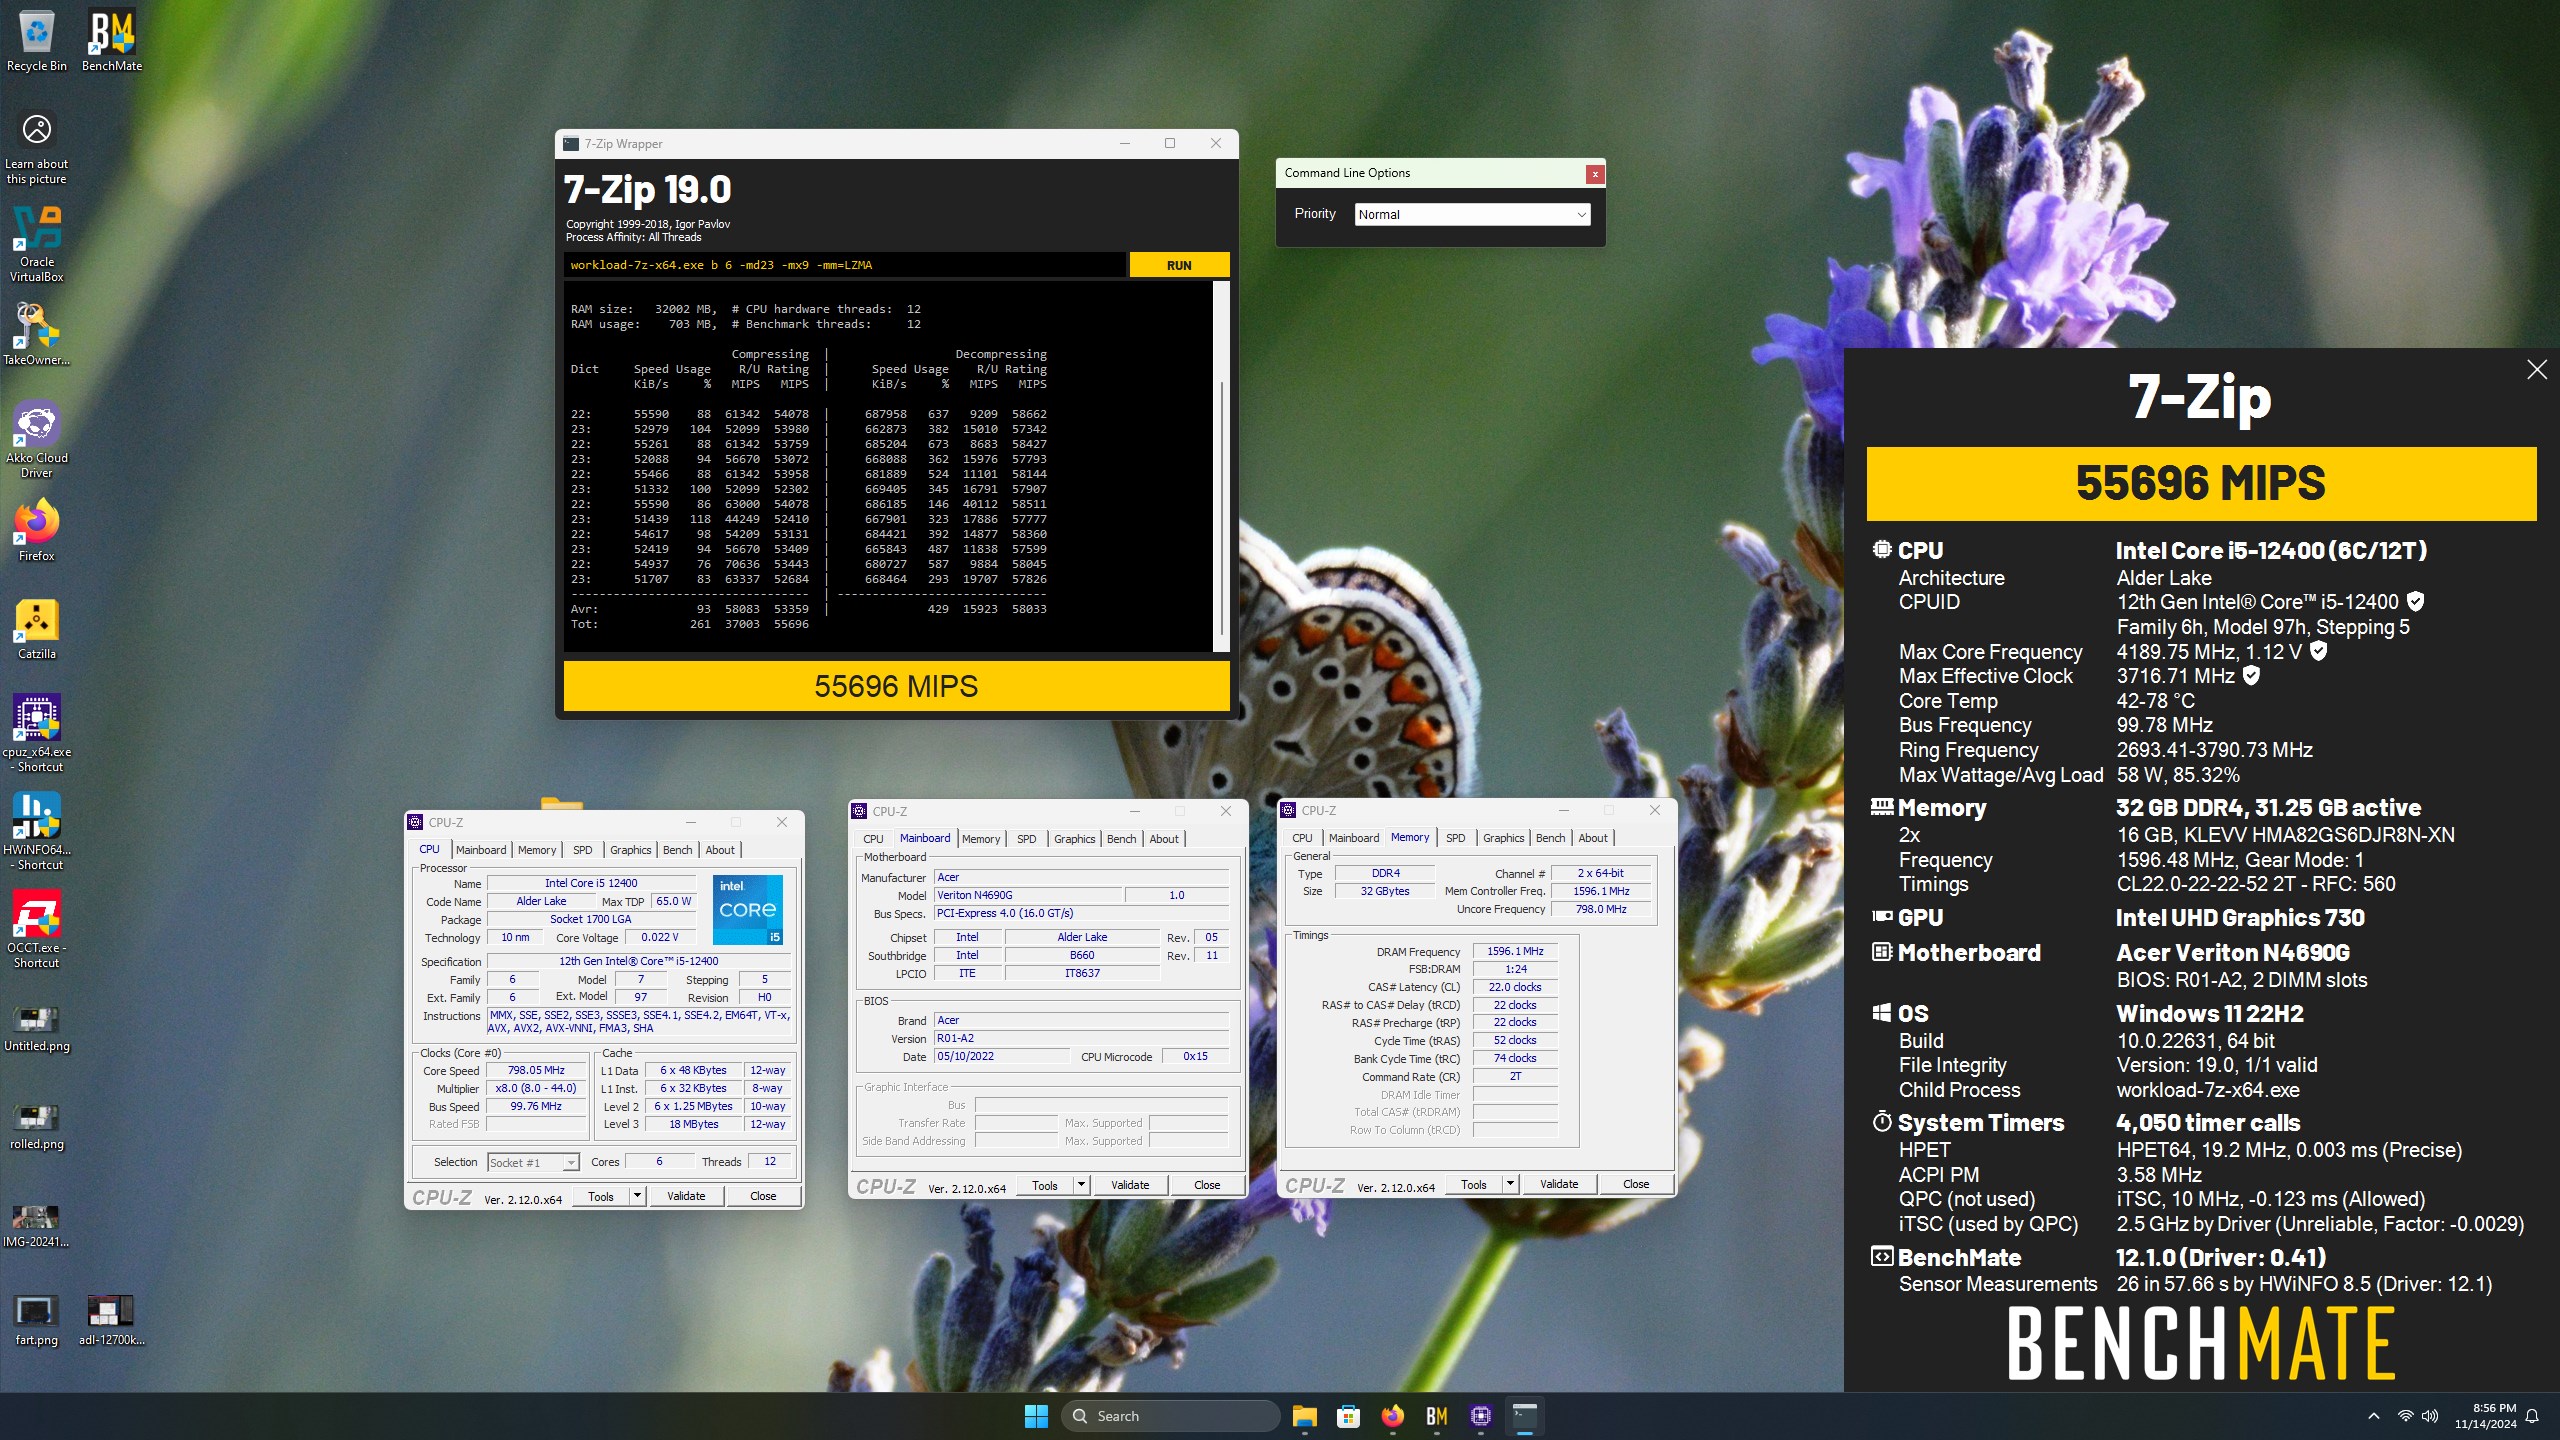The height and width of the screenshot is (1440, 2560).
Task: Launch BenchMate from the desktop shortcut
Action: click(111, 41)
